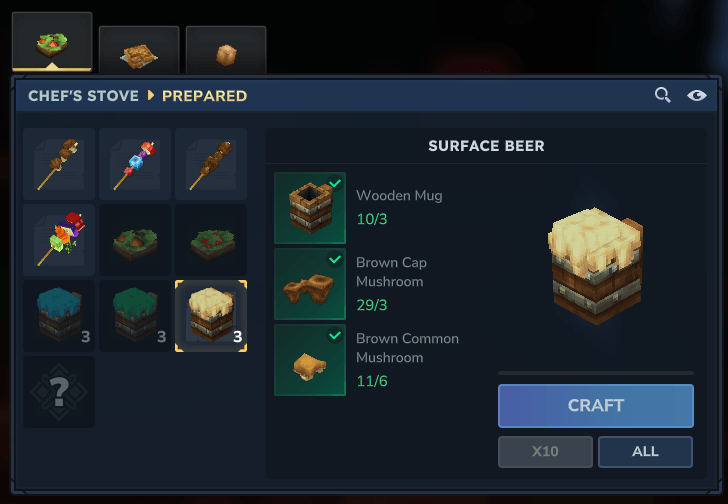The image size is (728, 504).
Task: Open the search magnifier icon
Action: point(663,95)
